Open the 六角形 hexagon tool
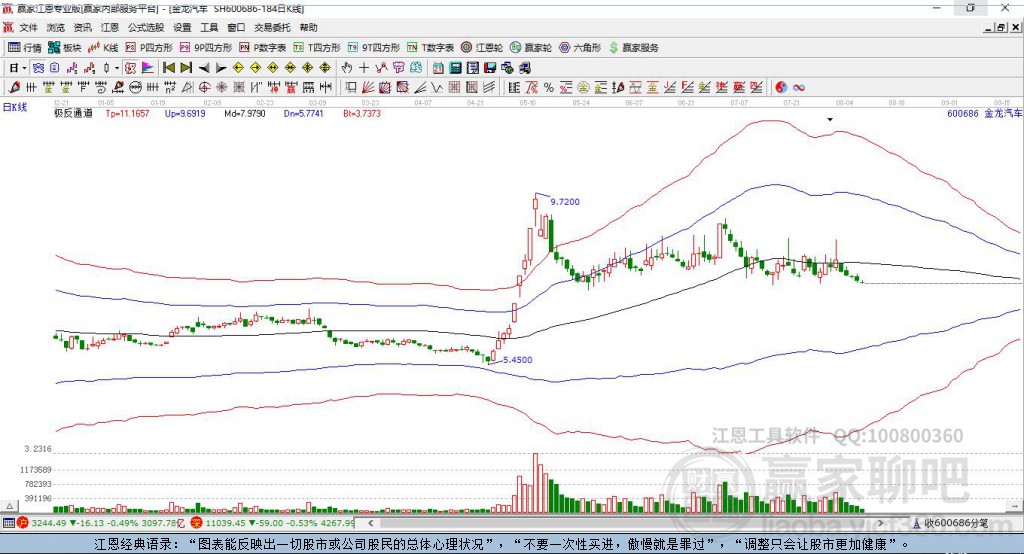1024x554 pixels. coord(580,48)
